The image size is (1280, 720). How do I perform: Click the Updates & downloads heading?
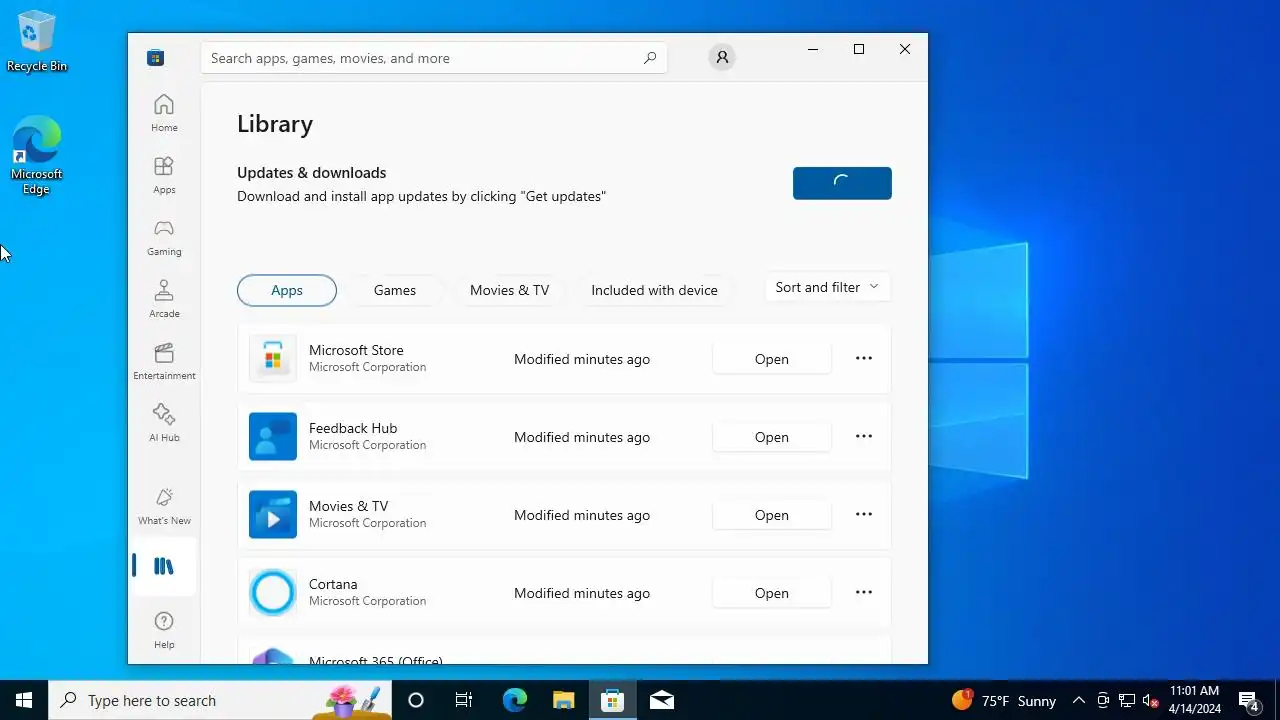[311, 173]
